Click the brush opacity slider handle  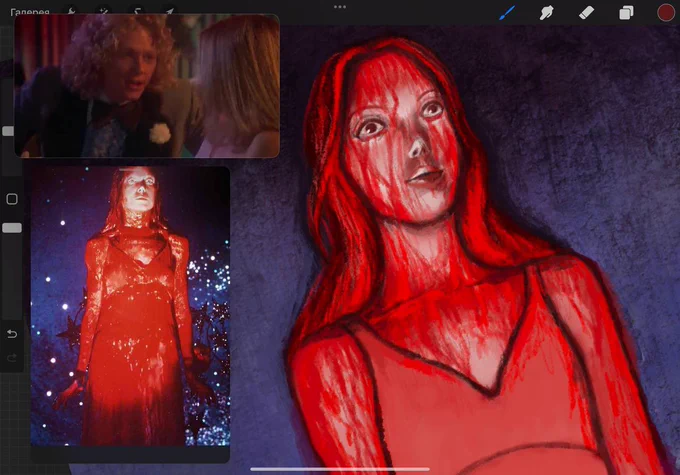(x=12, y=228)
